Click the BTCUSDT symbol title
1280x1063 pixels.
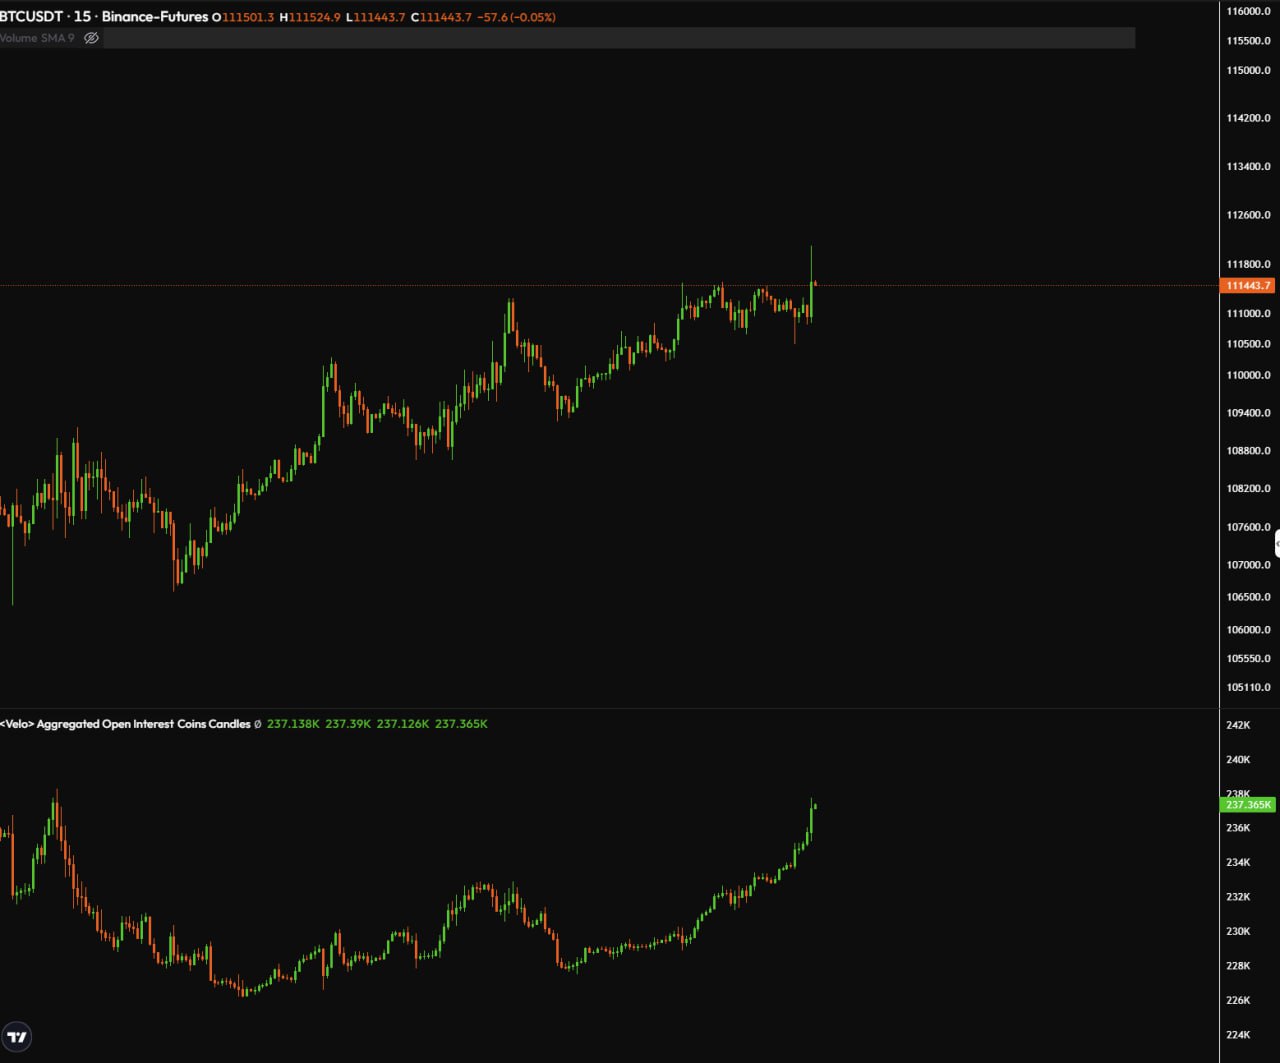(x=31, y=17)
